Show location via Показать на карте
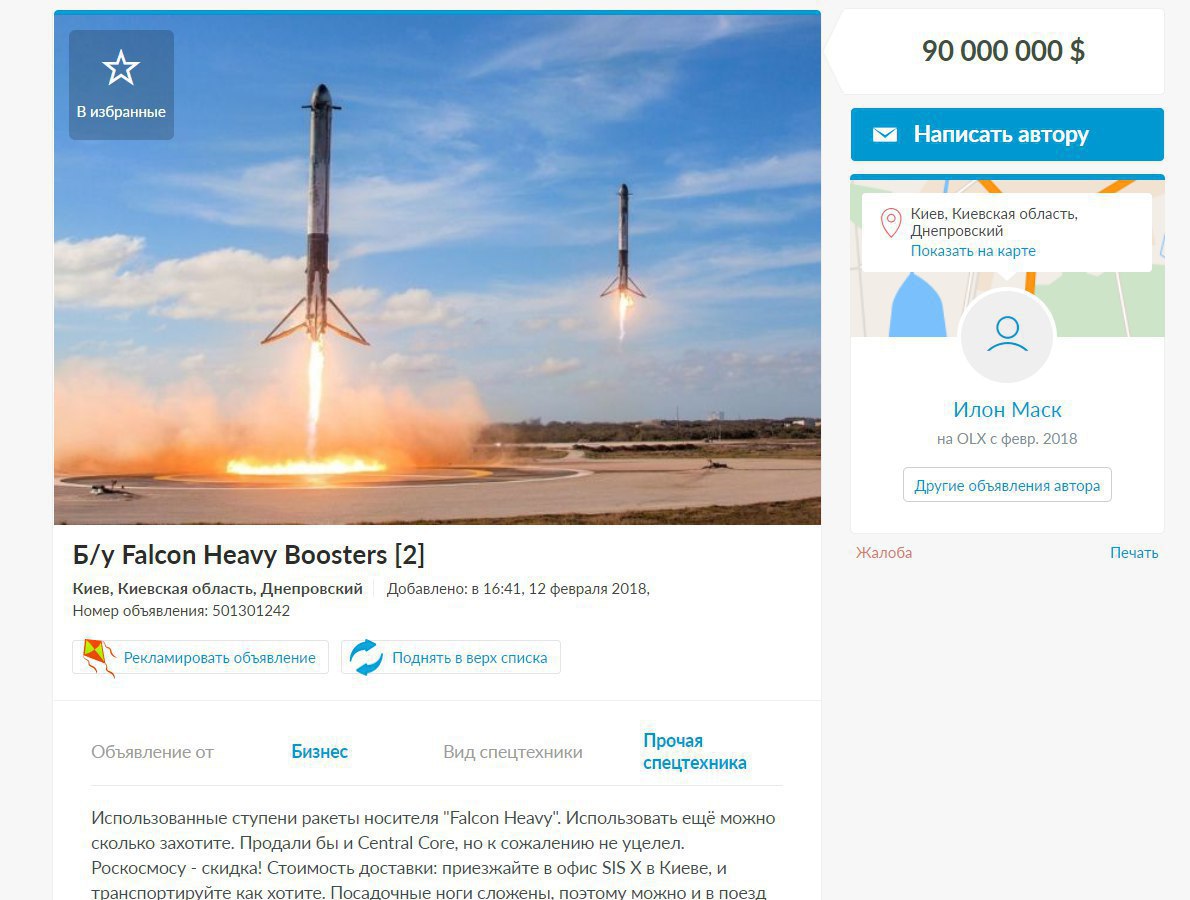 tap(973, 251)
